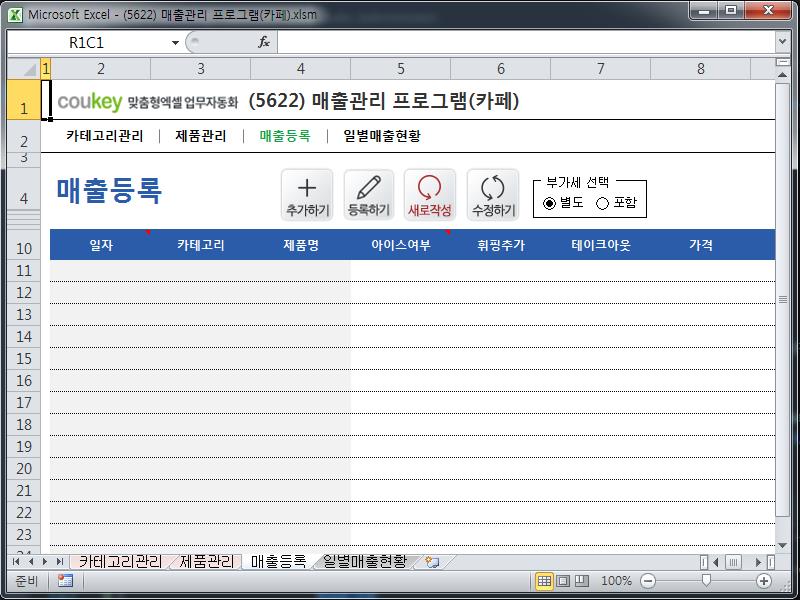Go to previous sheet tab navigation arrow
This screenshot has width=800, height=600.
(x=31, y=562)
